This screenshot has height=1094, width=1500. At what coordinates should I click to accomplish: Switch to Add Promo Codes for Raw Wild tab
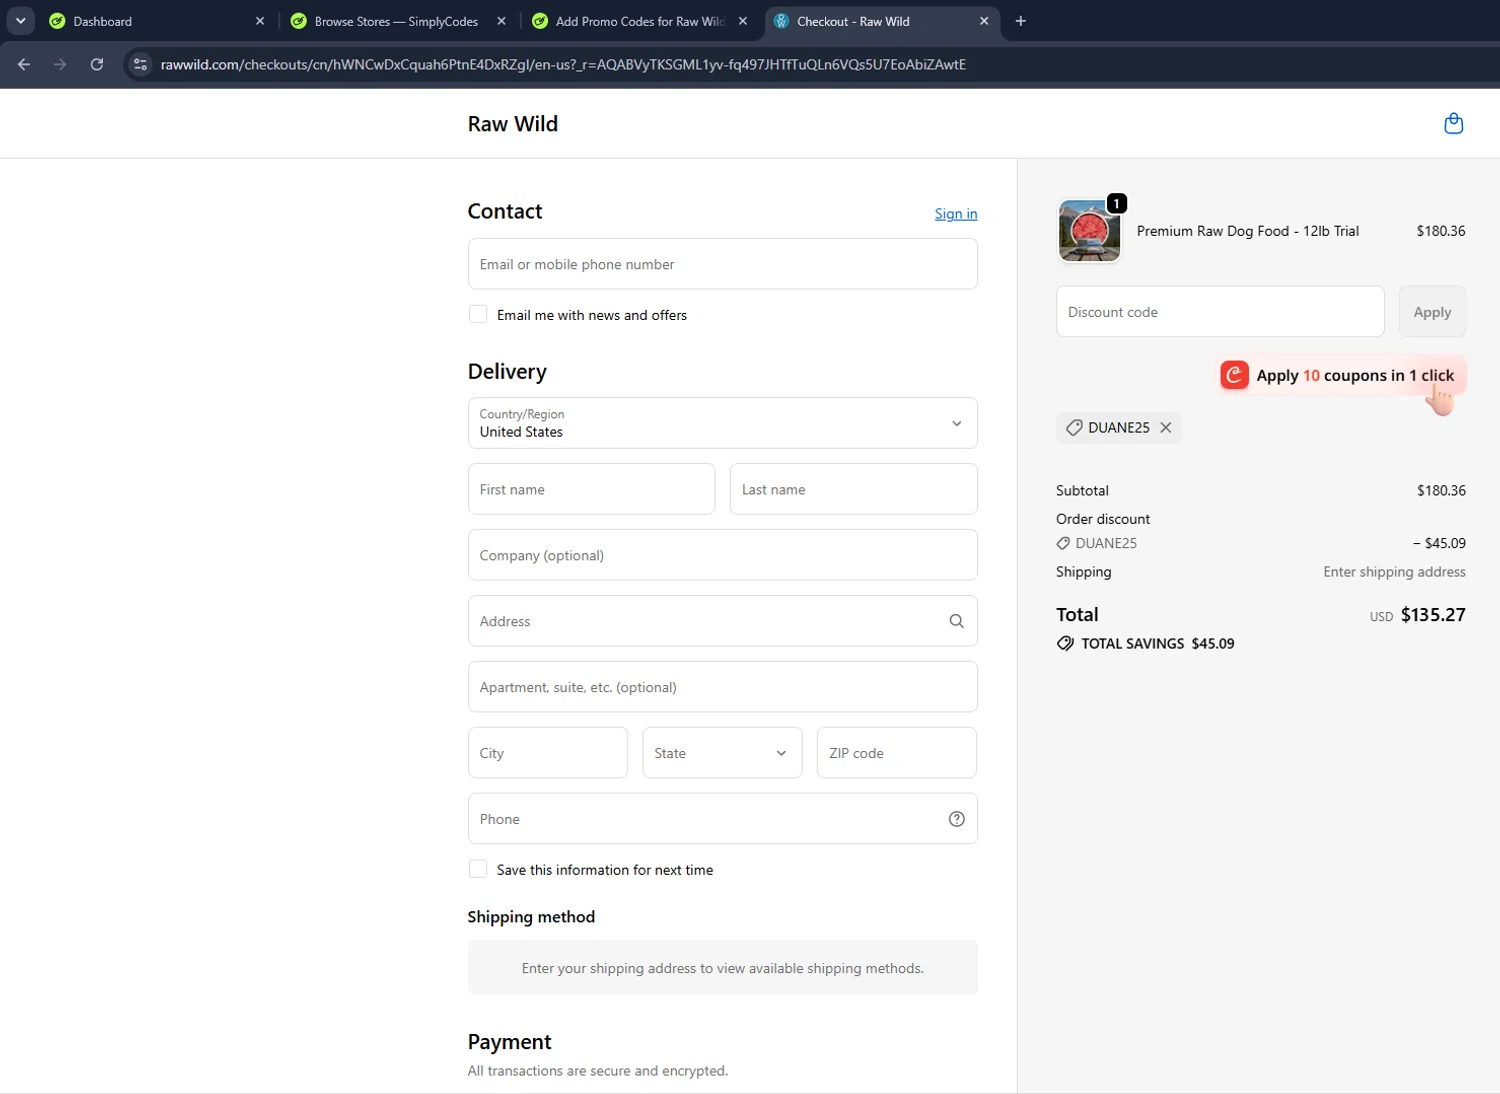632,21
